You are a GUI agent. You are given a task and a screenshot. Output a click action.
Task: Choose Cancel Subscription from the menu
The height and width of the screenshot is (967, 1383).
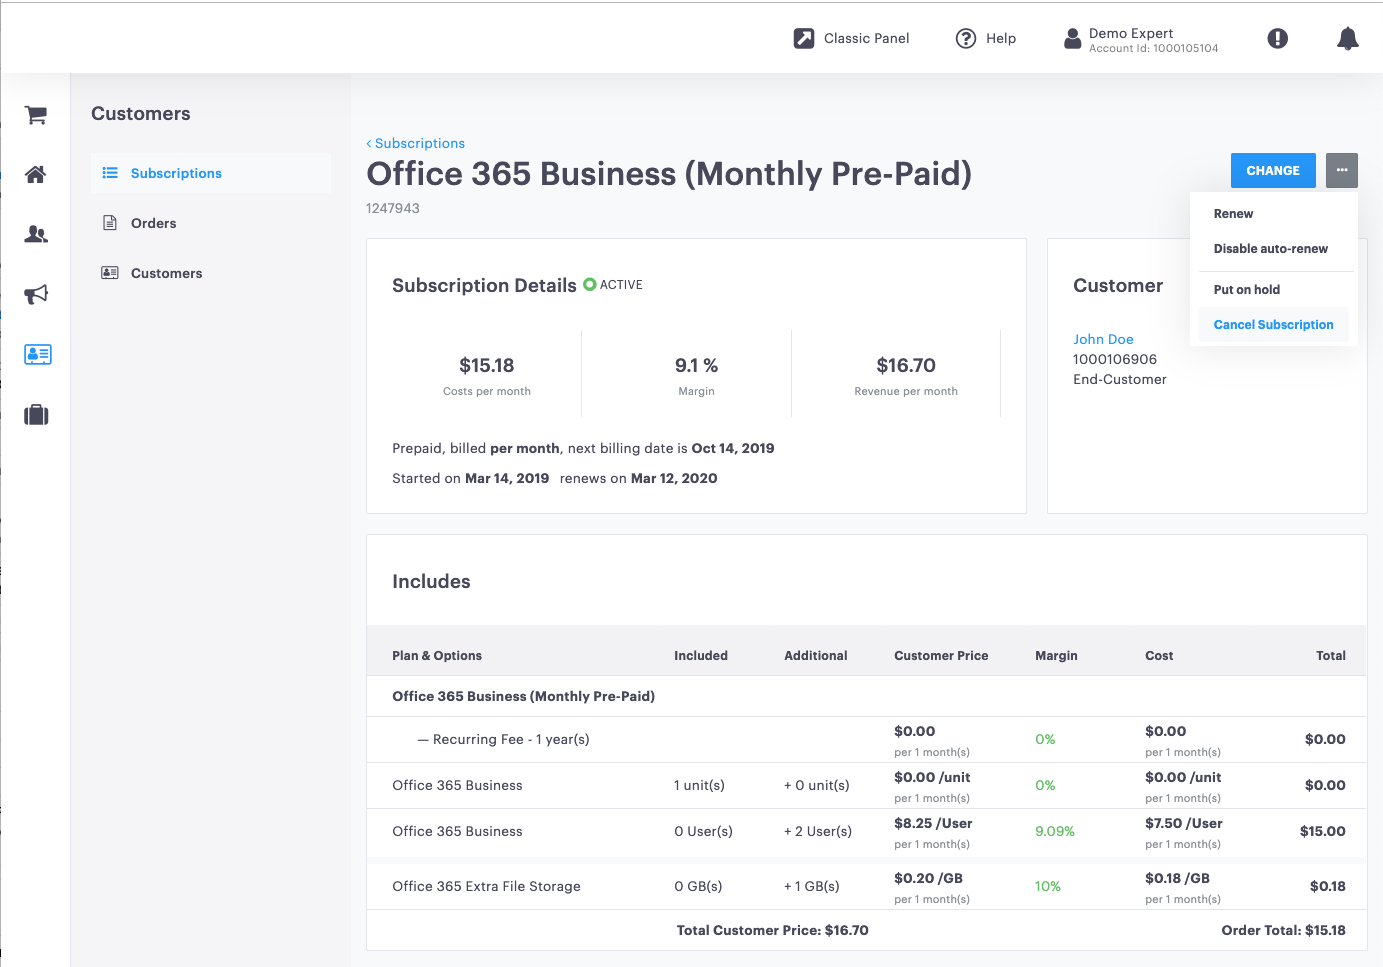(1274, 325)
